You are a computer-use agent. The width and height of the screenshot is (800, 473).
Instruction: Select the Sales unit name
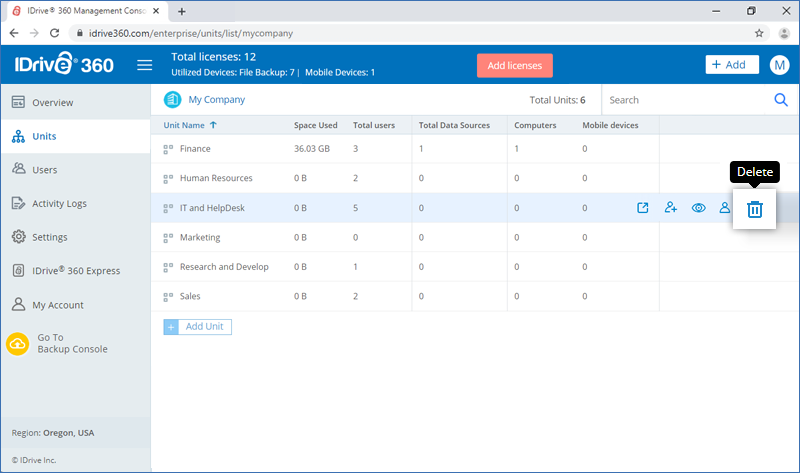(190, 296)
